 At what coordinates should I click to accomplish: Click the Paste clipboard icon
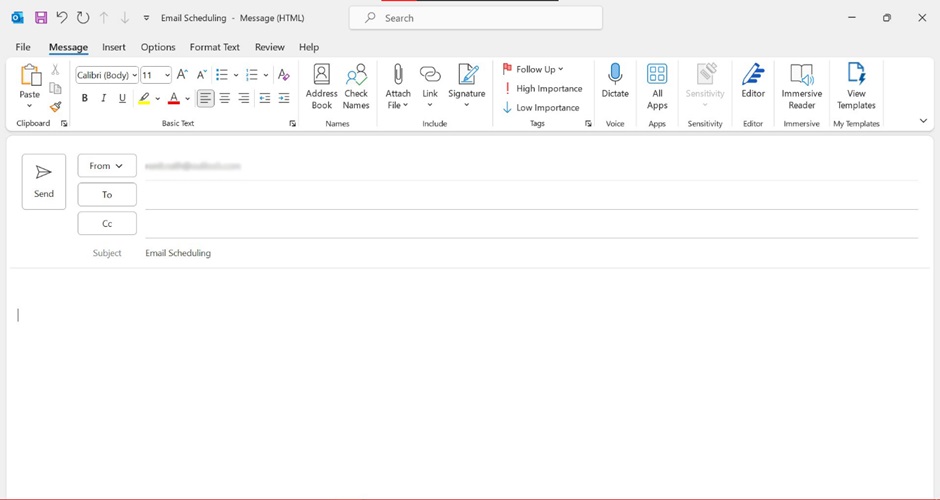click(x=30, y=76)
